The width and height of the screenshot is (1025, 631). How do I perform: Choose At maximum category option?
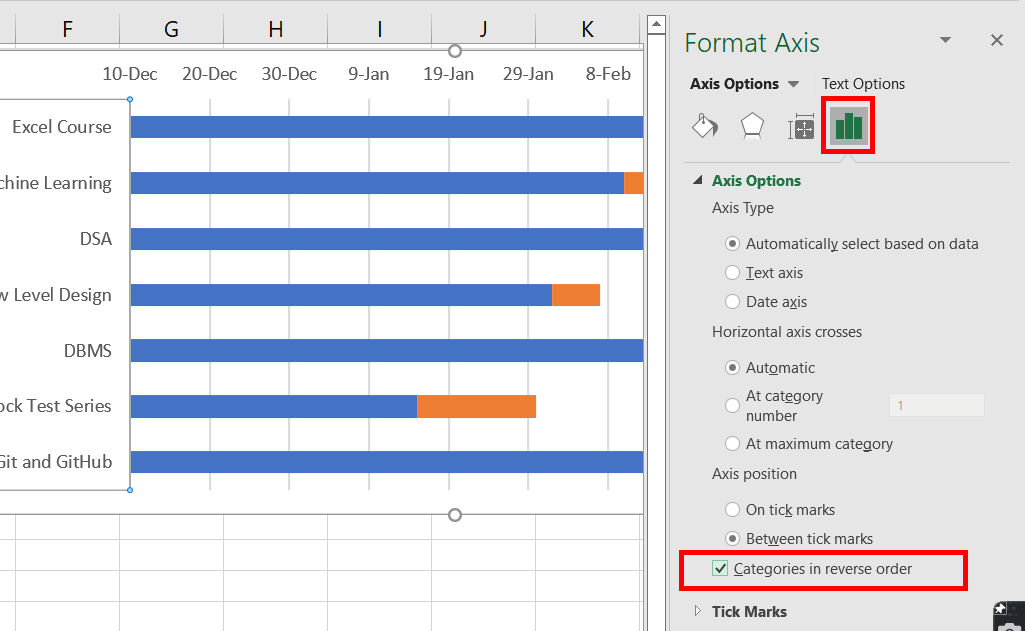tap(733, 444)
